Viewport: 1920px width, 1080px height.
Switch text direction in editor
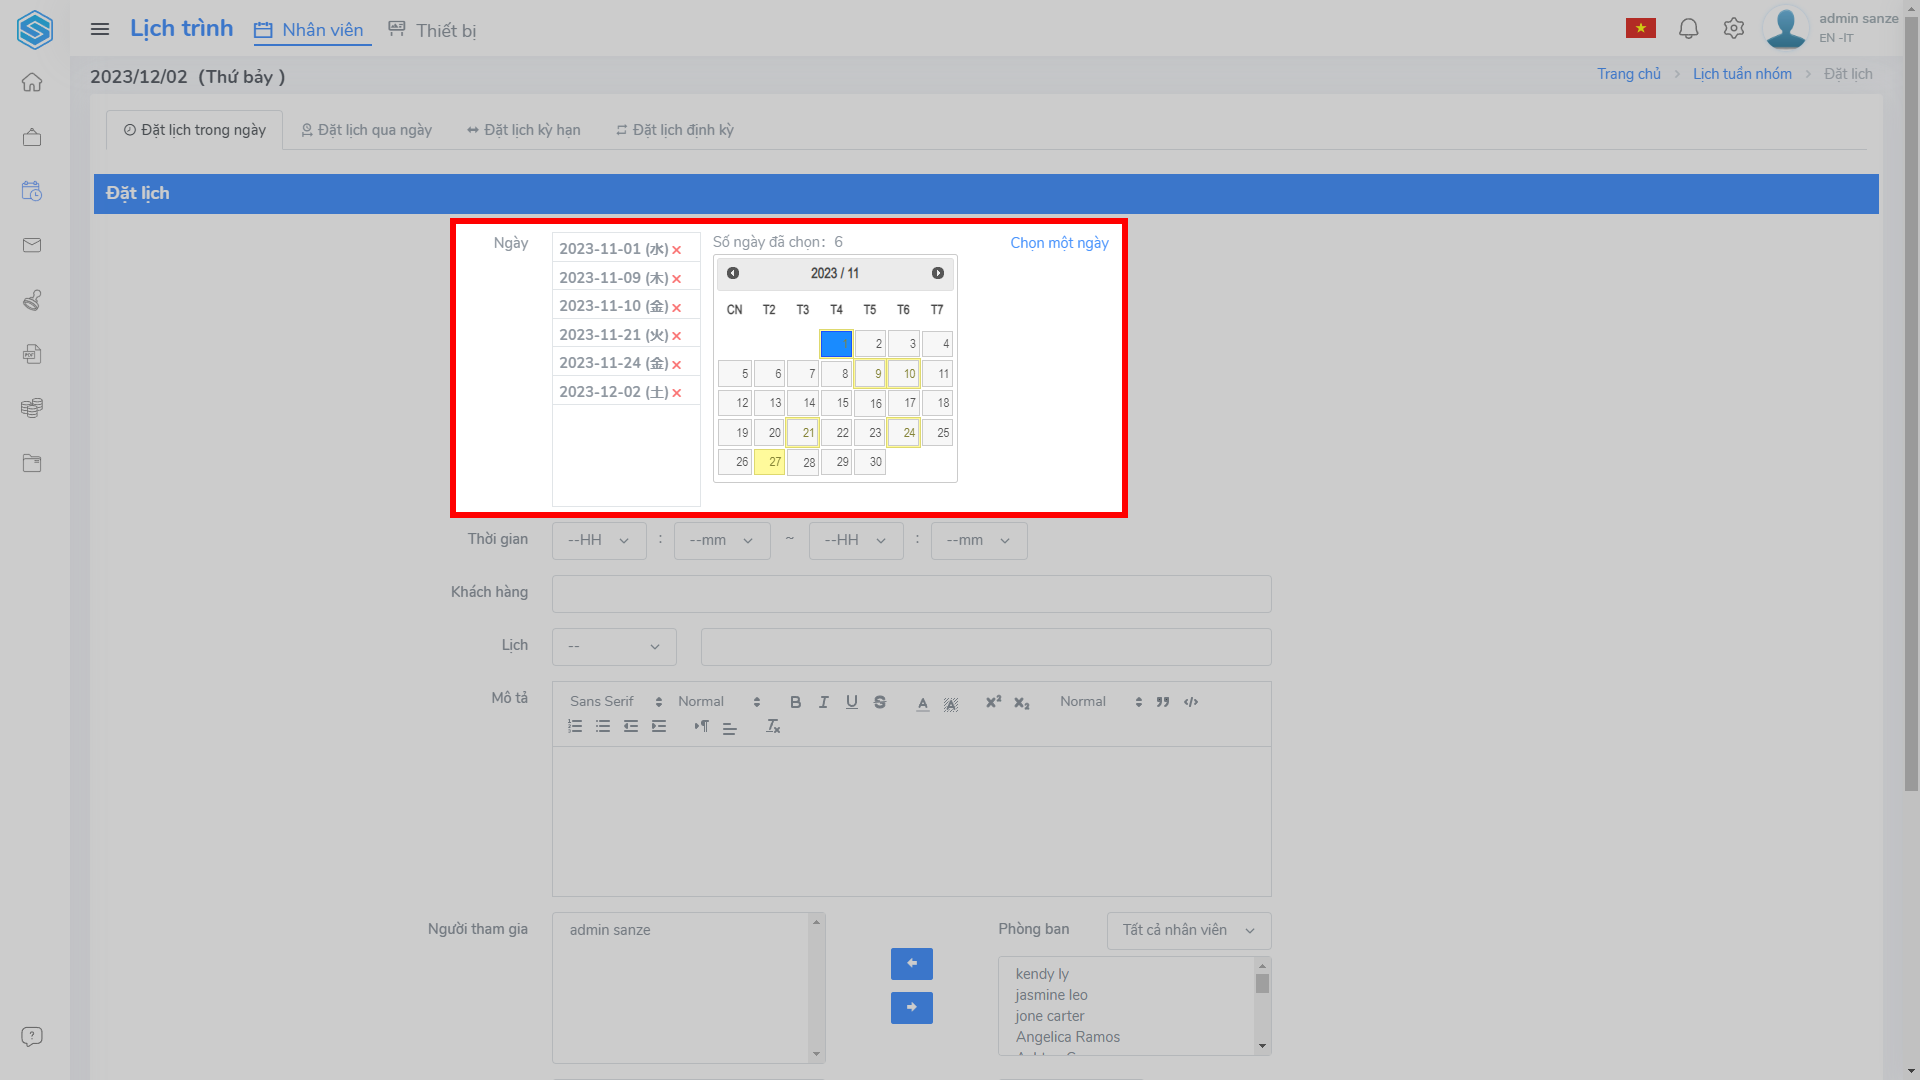702,726
